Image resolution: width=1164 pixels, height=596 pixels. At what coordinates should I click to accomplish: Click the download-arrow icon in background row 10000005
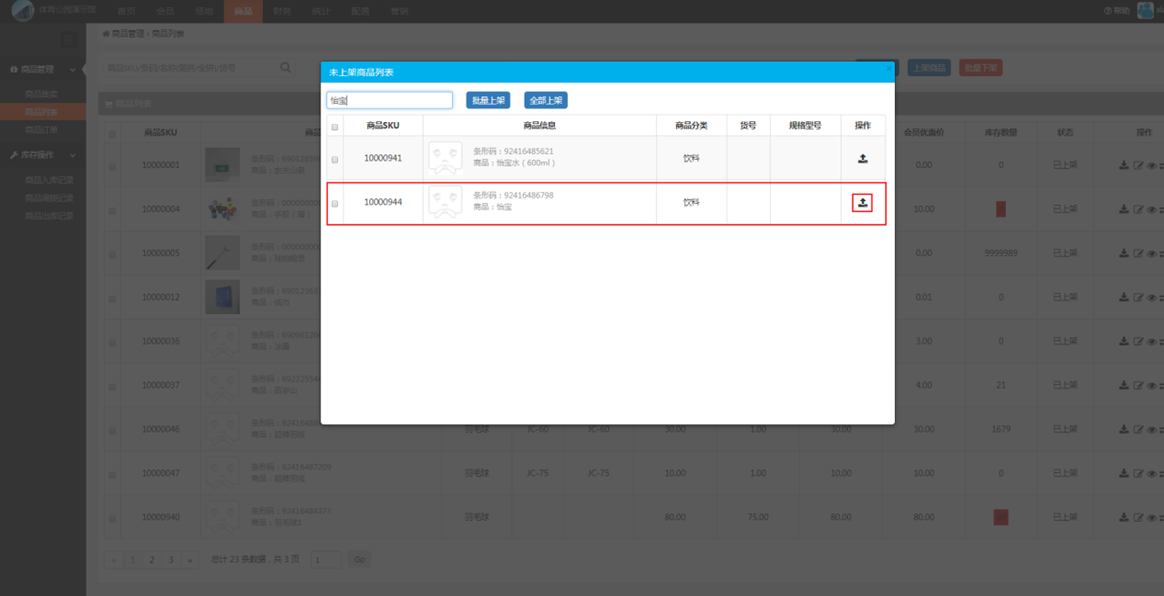[x=1124, y=253]
